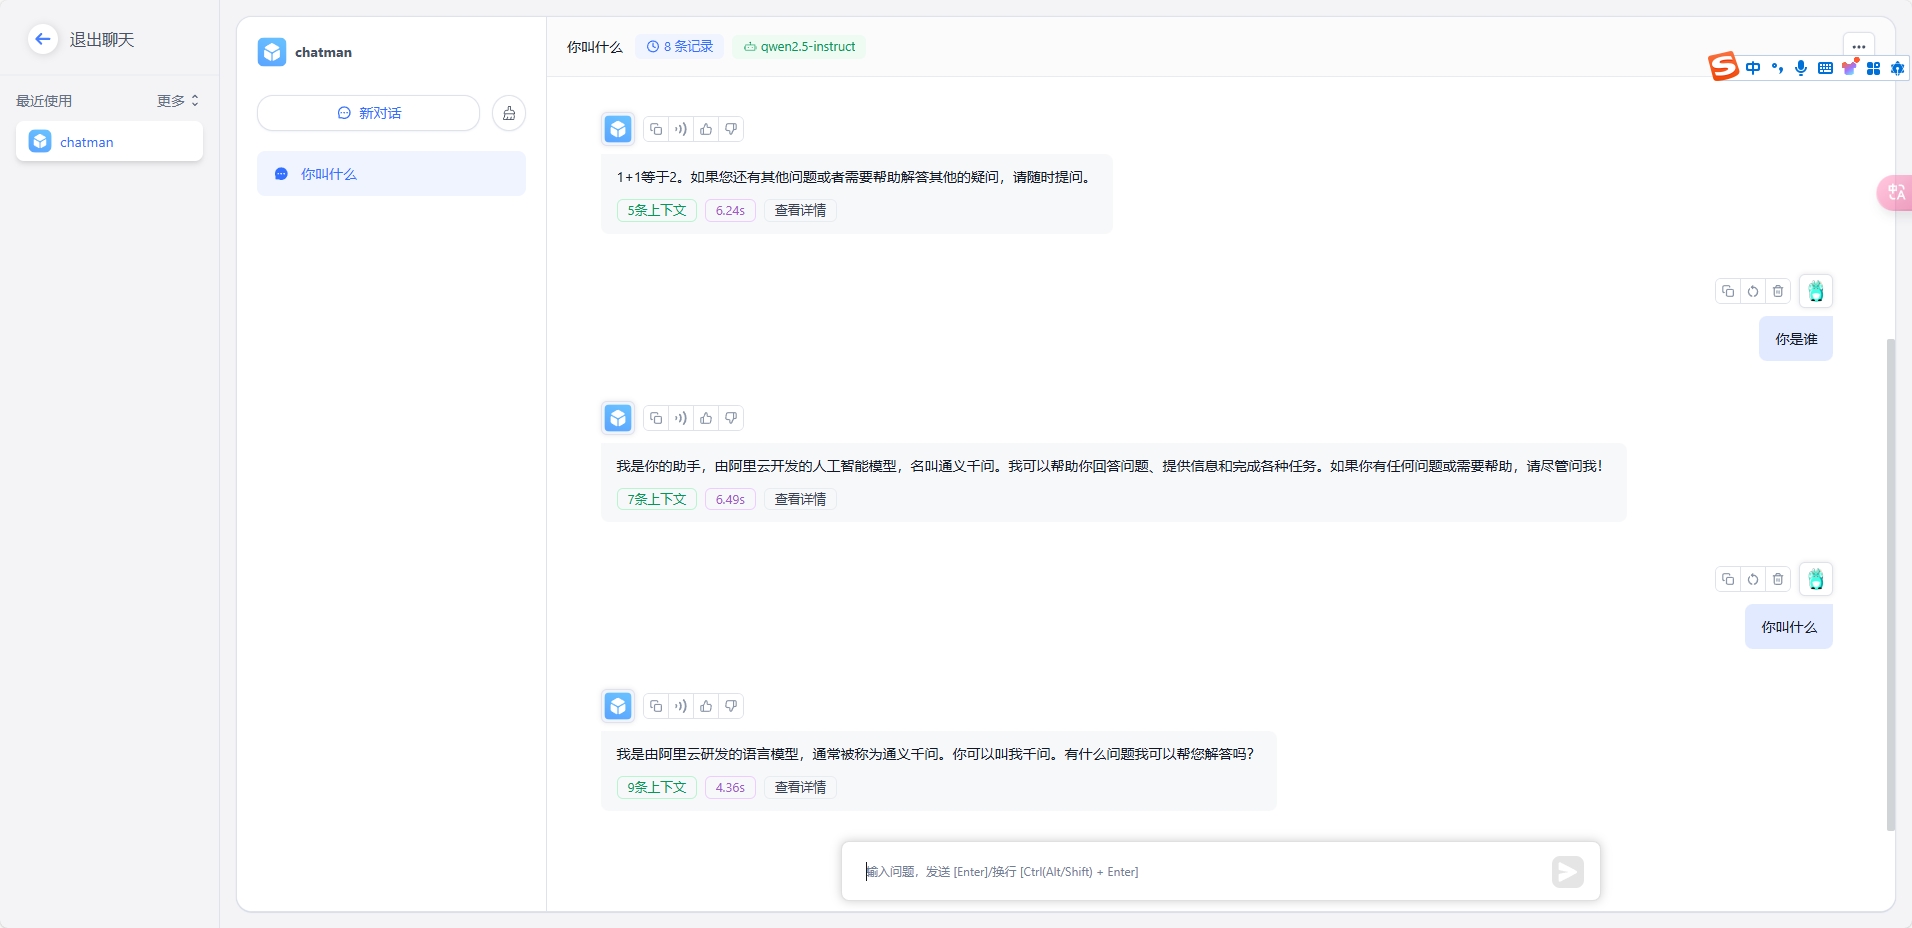Thumbs down the '1+1等于2' reply

731,129
